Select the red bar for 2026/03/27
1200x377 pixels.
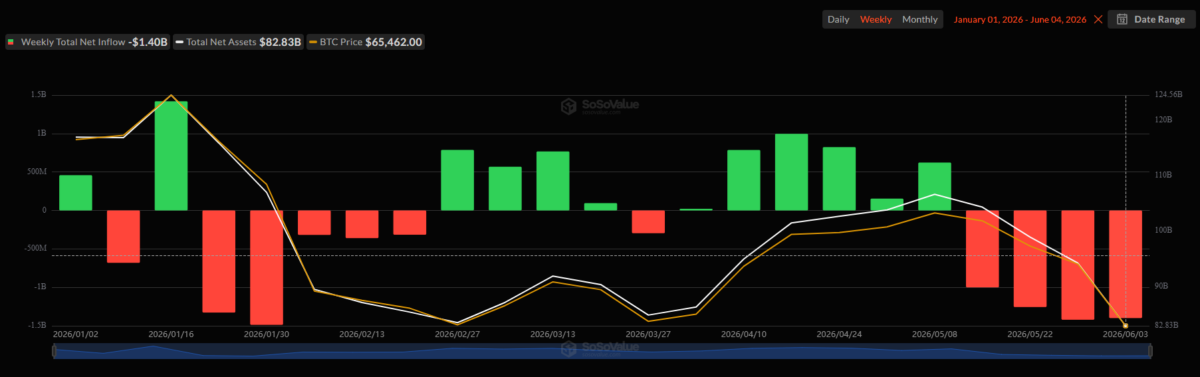[648, 222]
